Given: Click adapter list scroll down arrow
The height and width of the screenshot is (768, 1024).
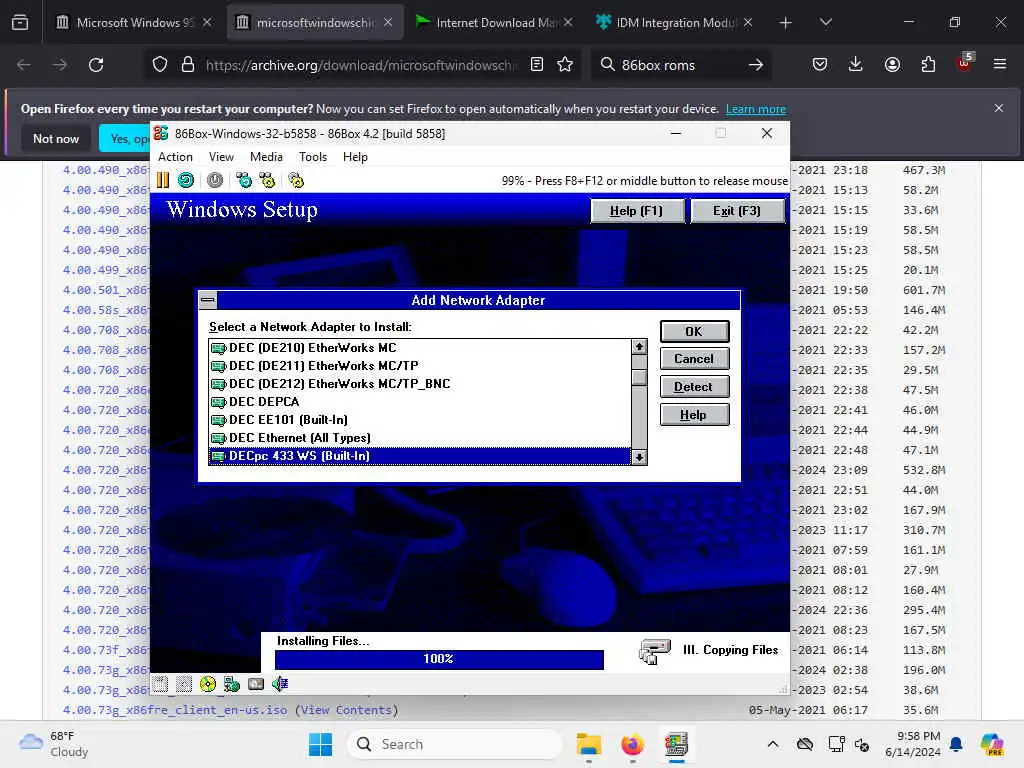Looking at the screenshot, I should (x=639, y=457).
